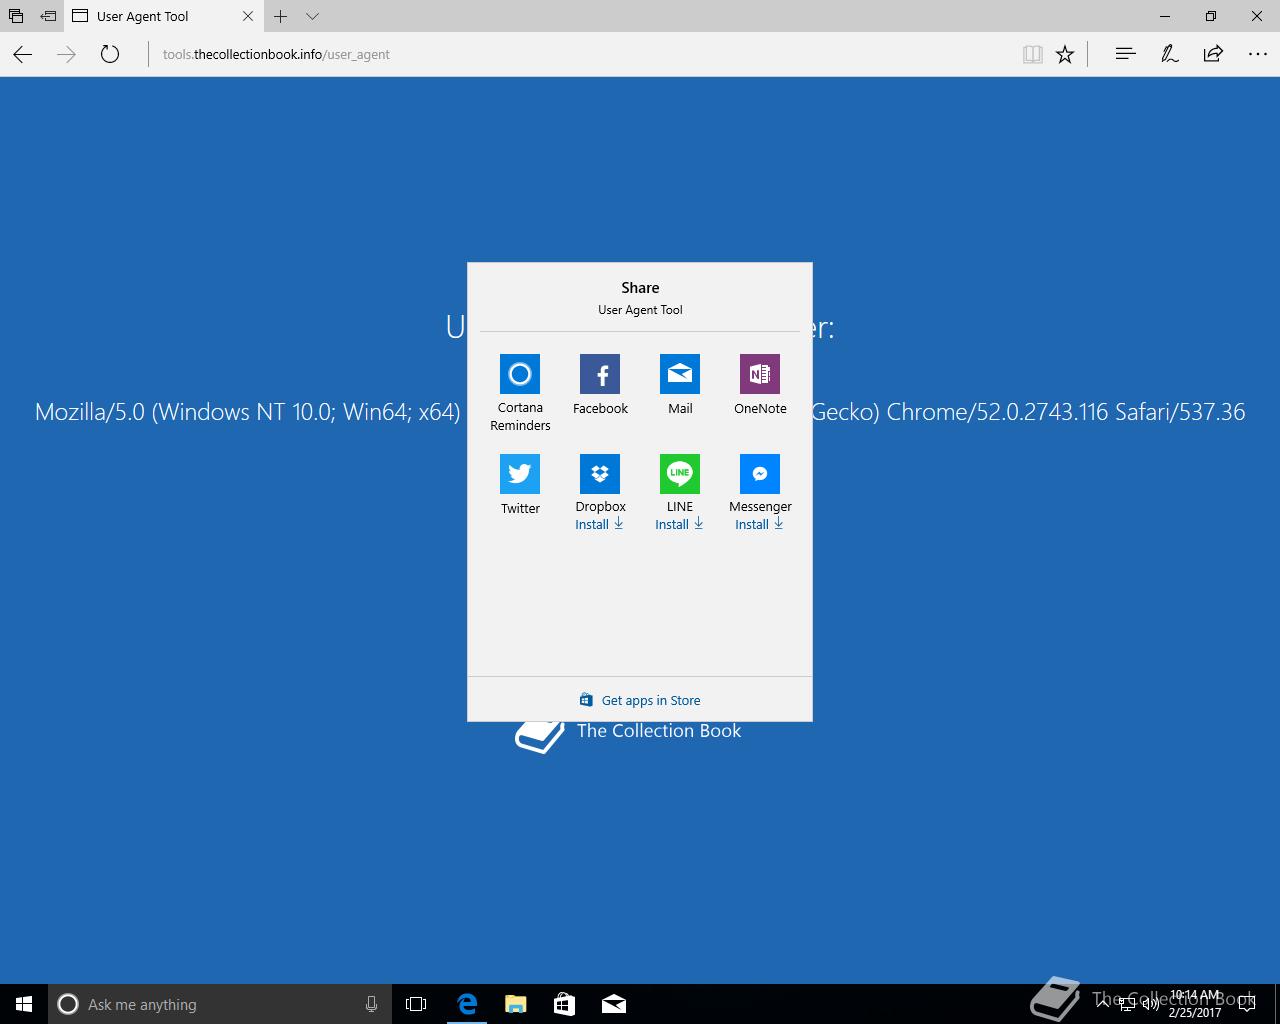1280x1024 pixels.
Task: Share to Facebook
Action: 600,385
